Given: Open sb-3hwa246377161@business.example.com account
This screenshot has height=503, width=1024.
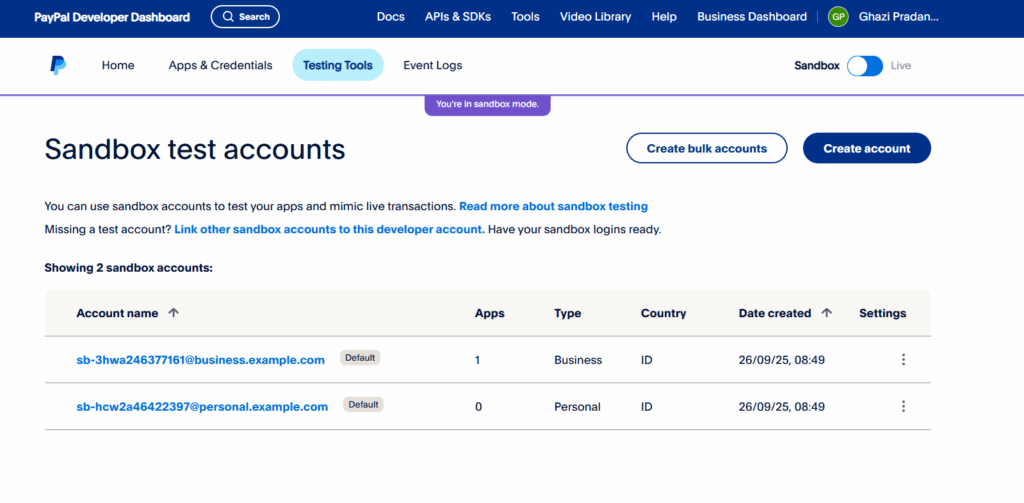Looking at the screenshot, I should pos(200,360).
